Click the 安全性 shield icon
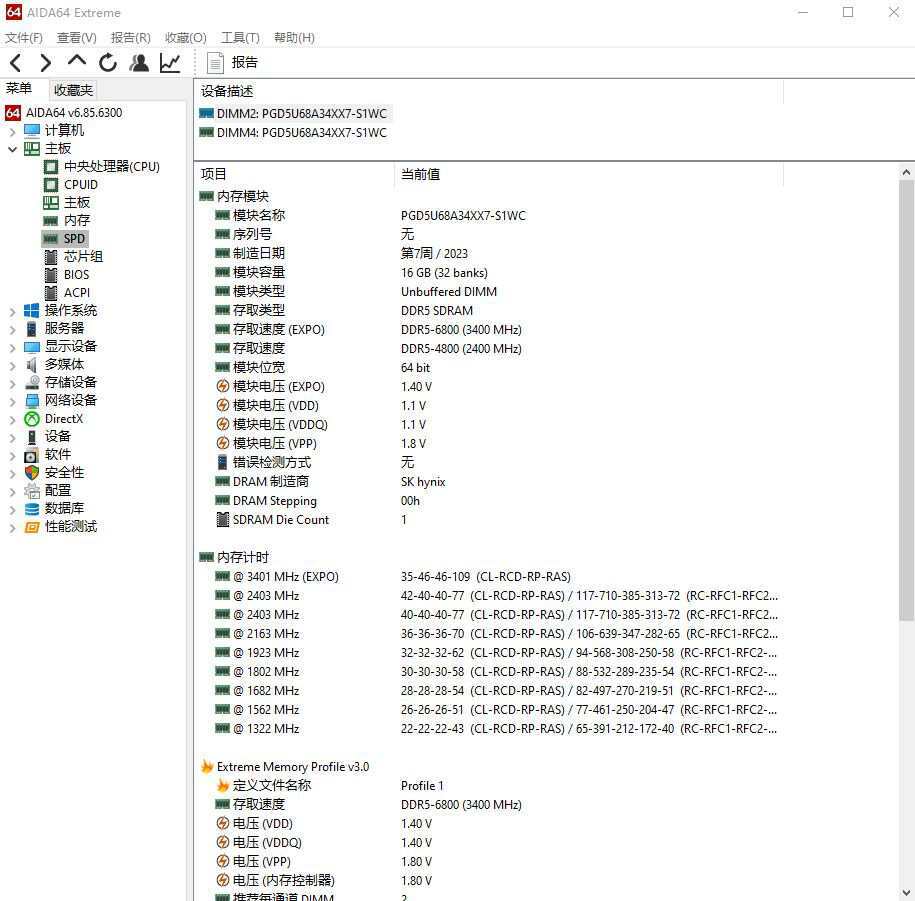The height and width of the screenshot is (901, 915). point(32,473)
